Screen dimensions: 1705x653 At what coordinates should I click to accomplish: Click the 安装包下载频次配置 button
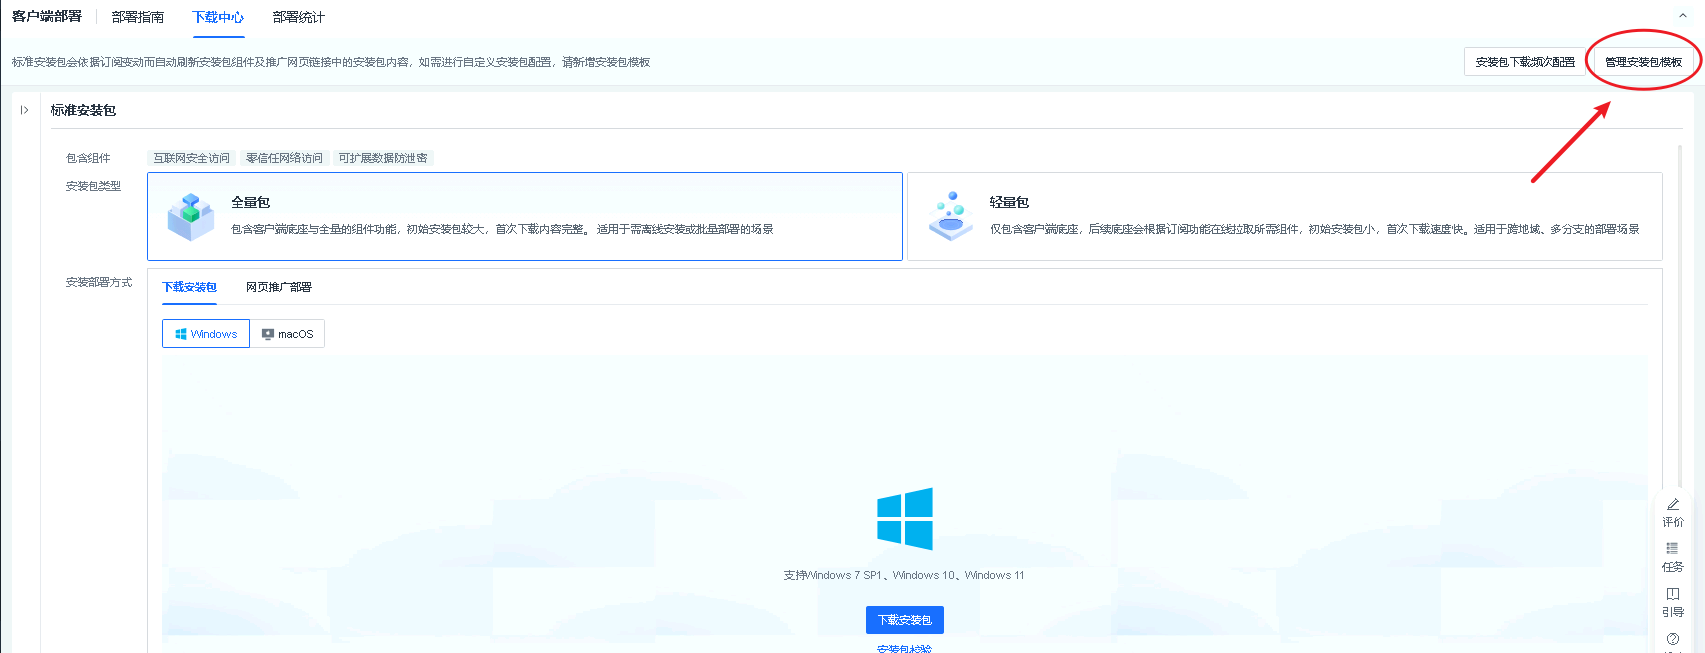point(1525,62)
